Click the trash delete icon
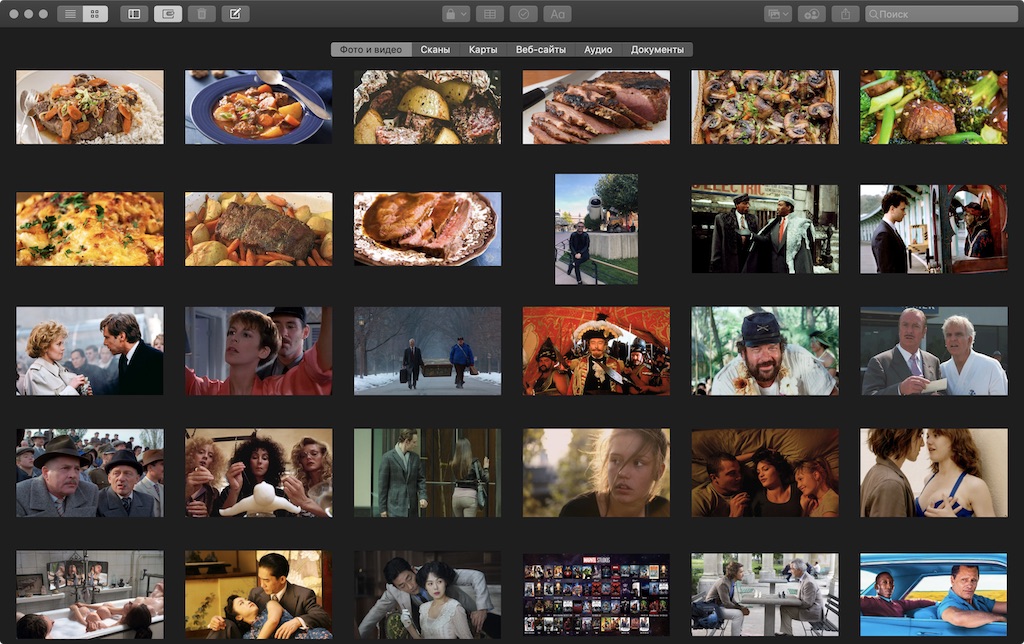Viewport: 1024px width, 644px height. 202,14
